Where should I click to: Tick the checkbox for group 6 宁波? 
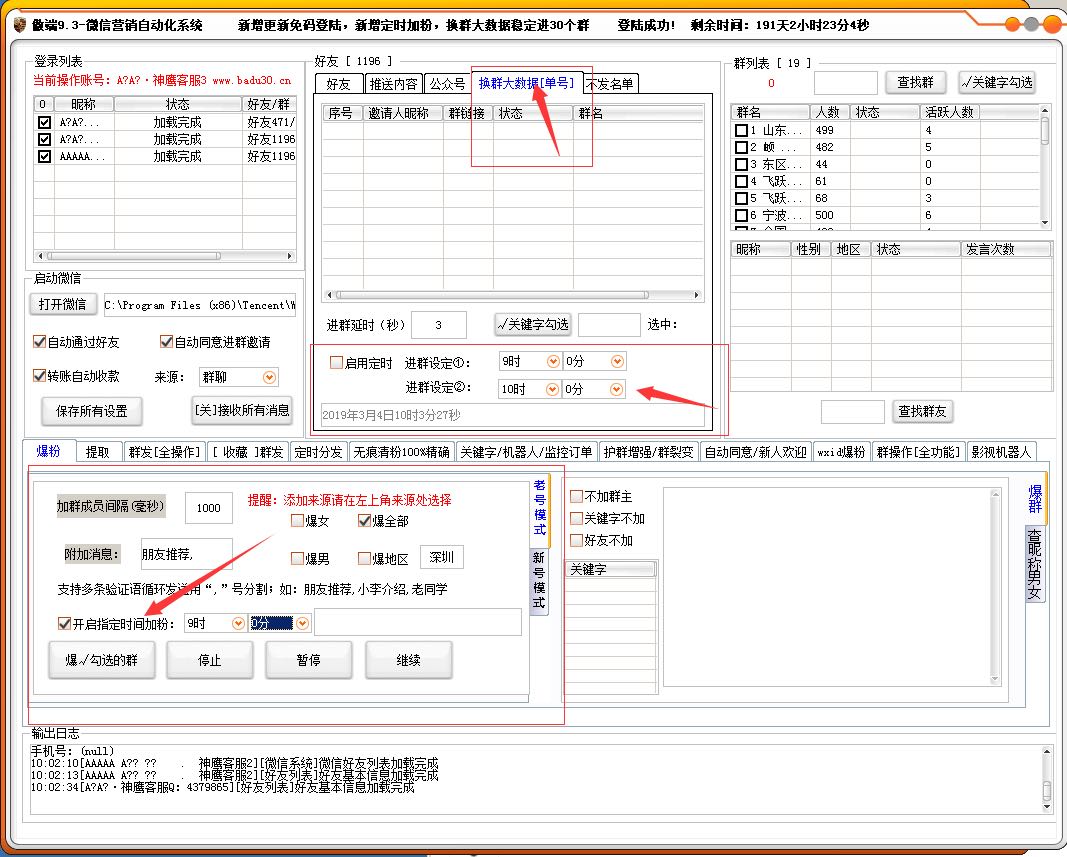pyautogui.click(x=742, y=215)
